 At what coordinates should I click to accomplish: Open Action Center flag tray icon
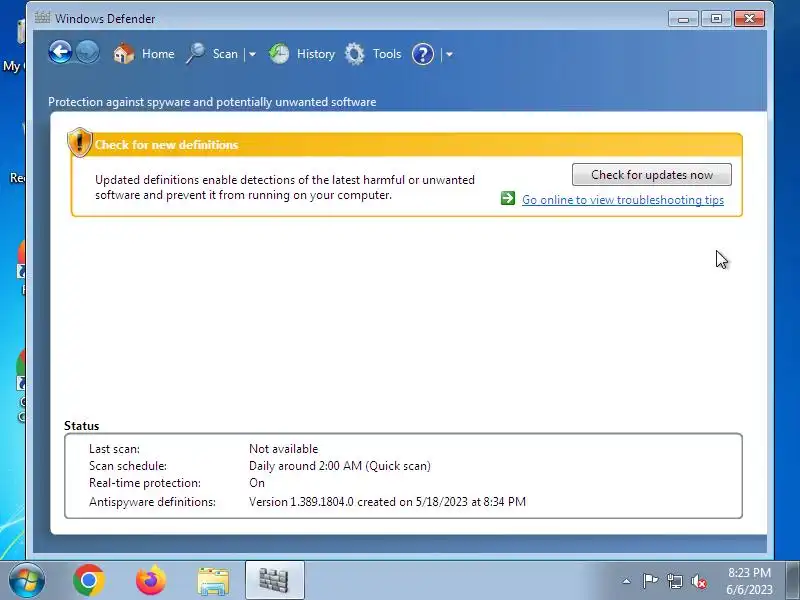coord(649,581)
